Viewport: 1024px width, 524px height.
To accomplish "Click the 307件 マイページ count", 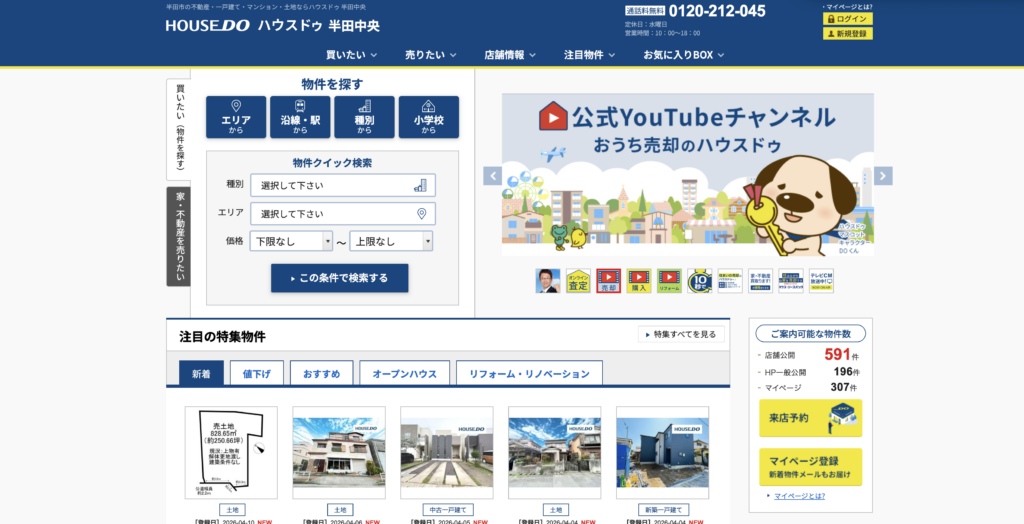I will point(844,387).
